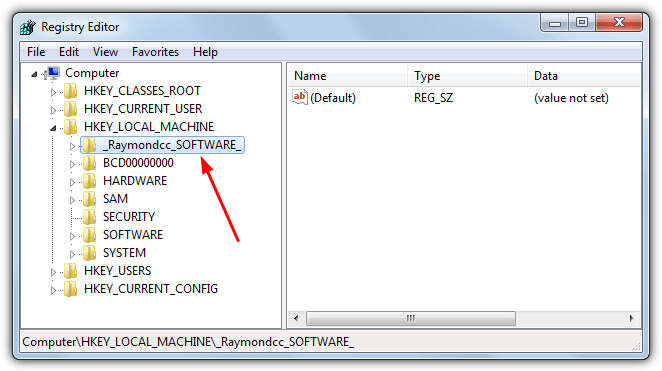The width and height of the screenshot is (662, 371).
Task: Click the horizontal scrollbar thumb
Action: [x=411, y=318]
